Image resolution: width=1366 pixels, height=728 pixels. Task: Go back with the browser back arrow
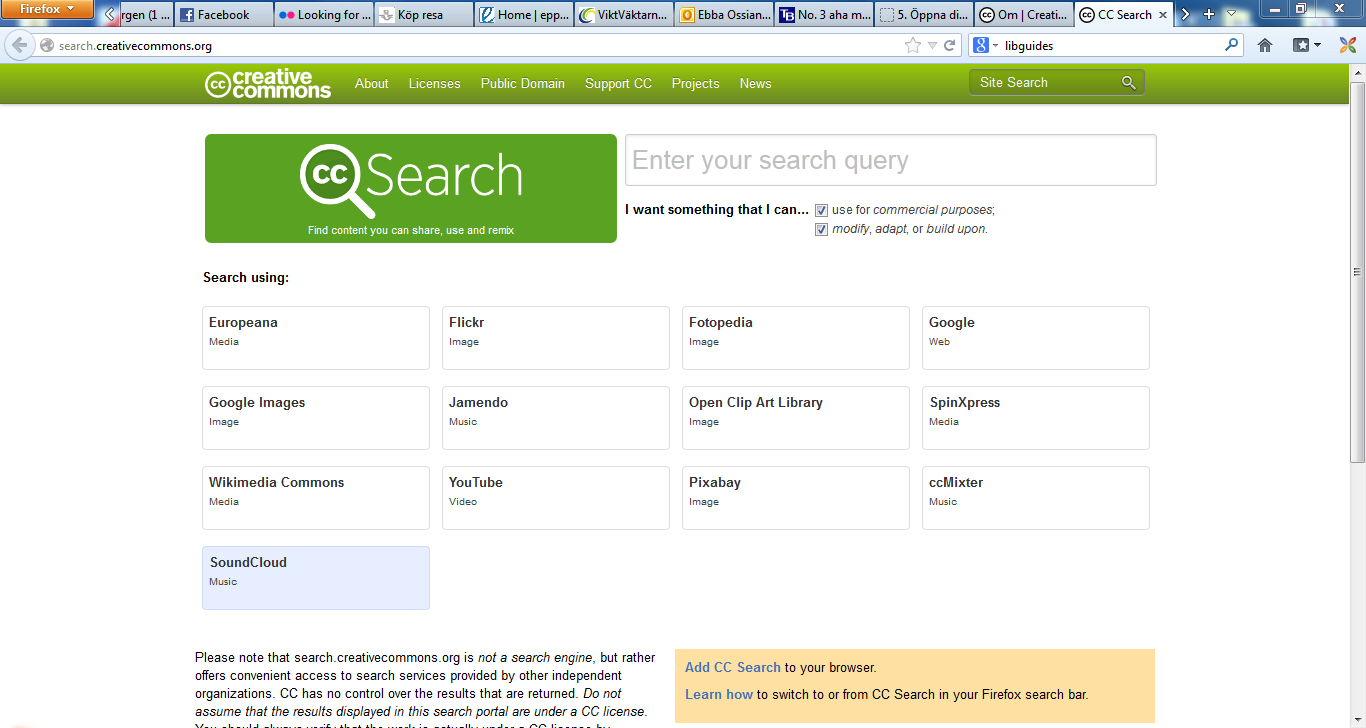pyautogui.click(x=19, y=45)
